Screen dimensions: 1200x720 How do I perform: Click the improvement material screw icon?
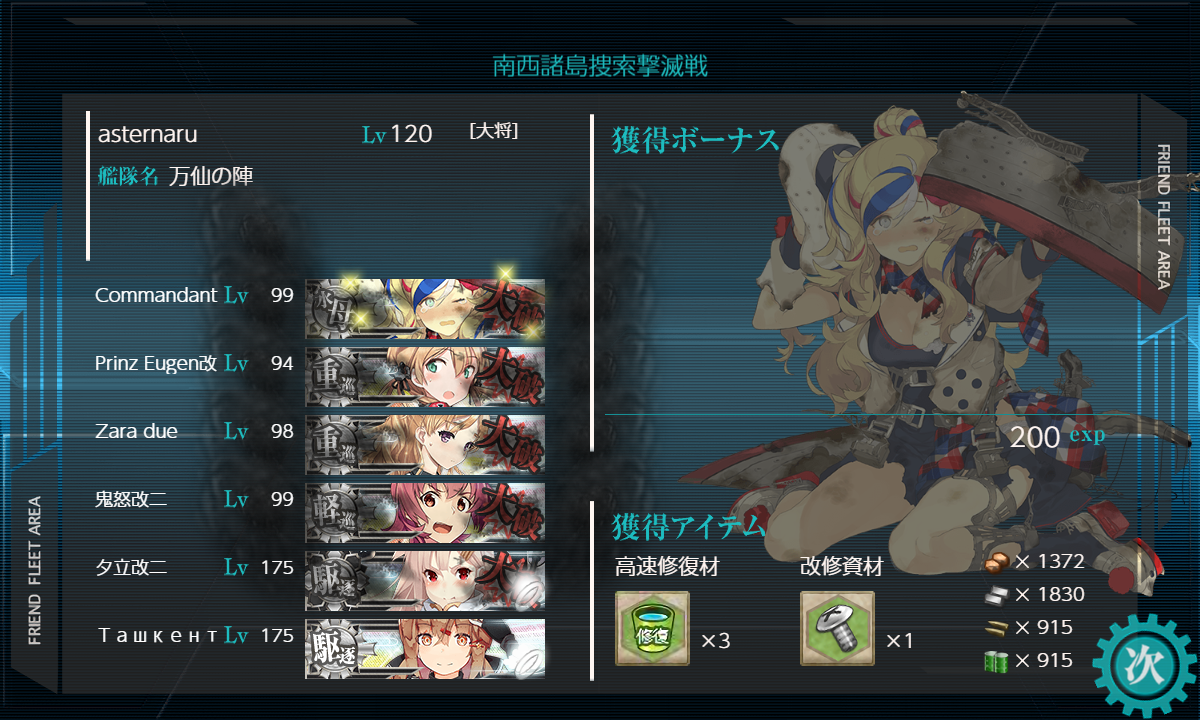[837, 628]
